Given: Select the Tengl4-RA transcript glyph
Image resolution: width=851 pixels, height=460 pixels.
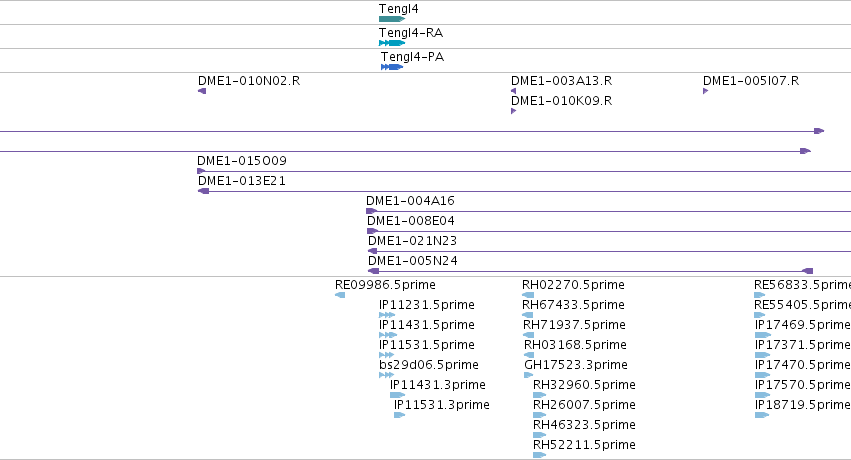Looking at the screenshot, I should tap(392, 43).
